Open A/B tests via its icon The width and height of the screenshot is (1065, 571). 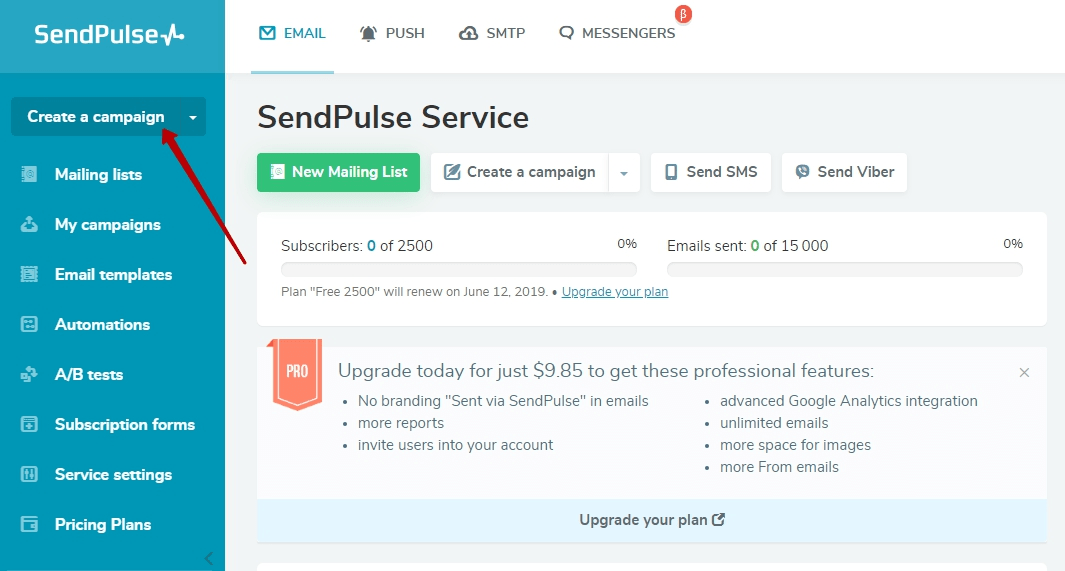tap(30, 374)
